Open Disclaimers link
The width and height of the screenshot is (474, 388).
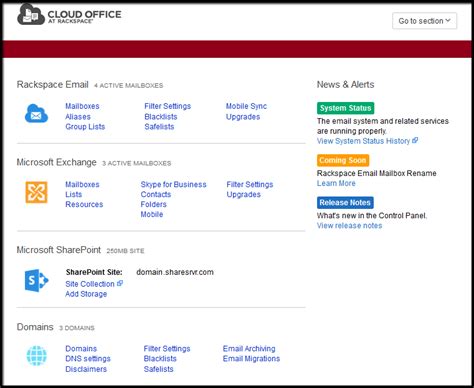pyautogui.click(x=86, y=369)
